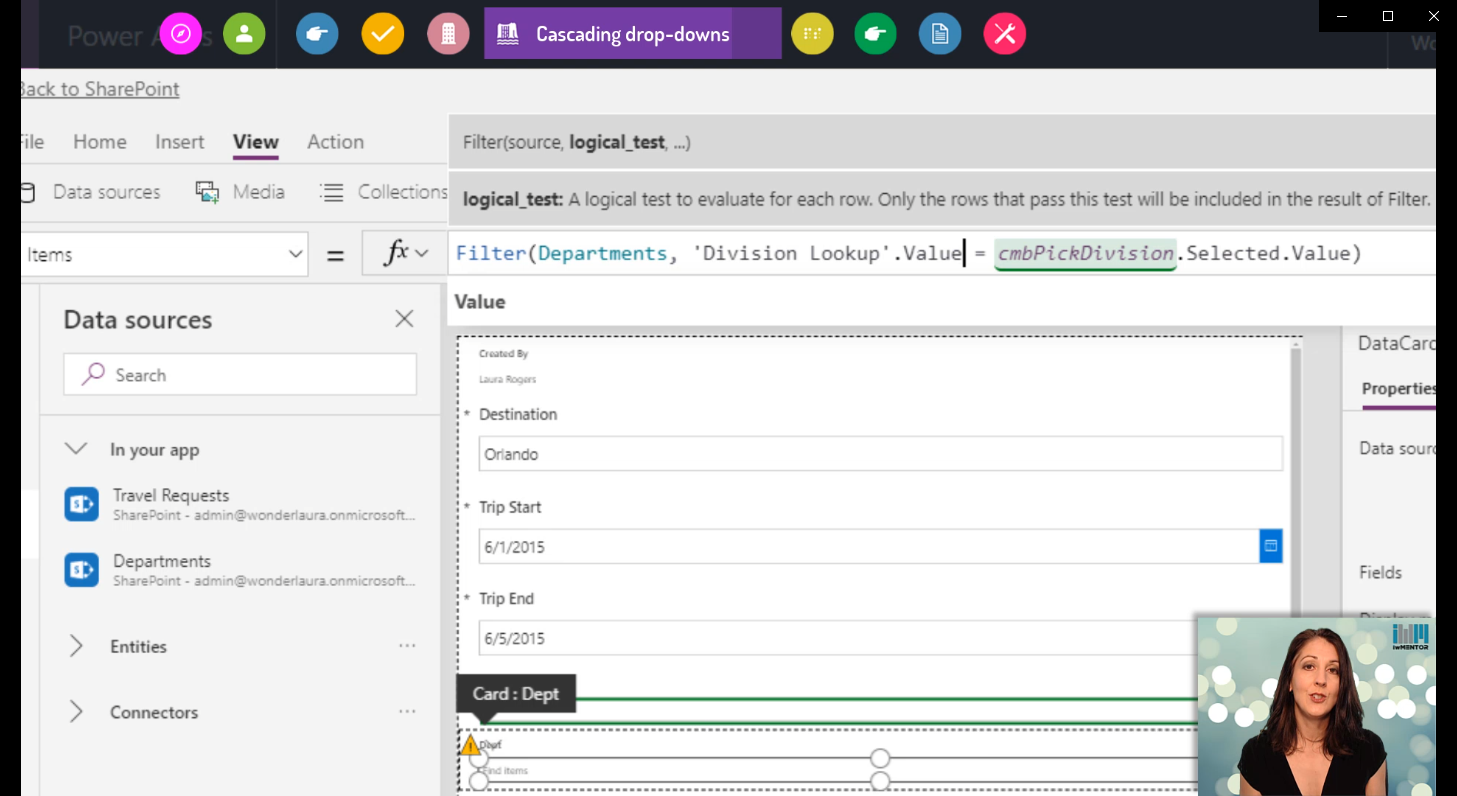Screen dimensions: 1457x796
Task: Click the Media ribbon button
Action: tap(241, 192)
